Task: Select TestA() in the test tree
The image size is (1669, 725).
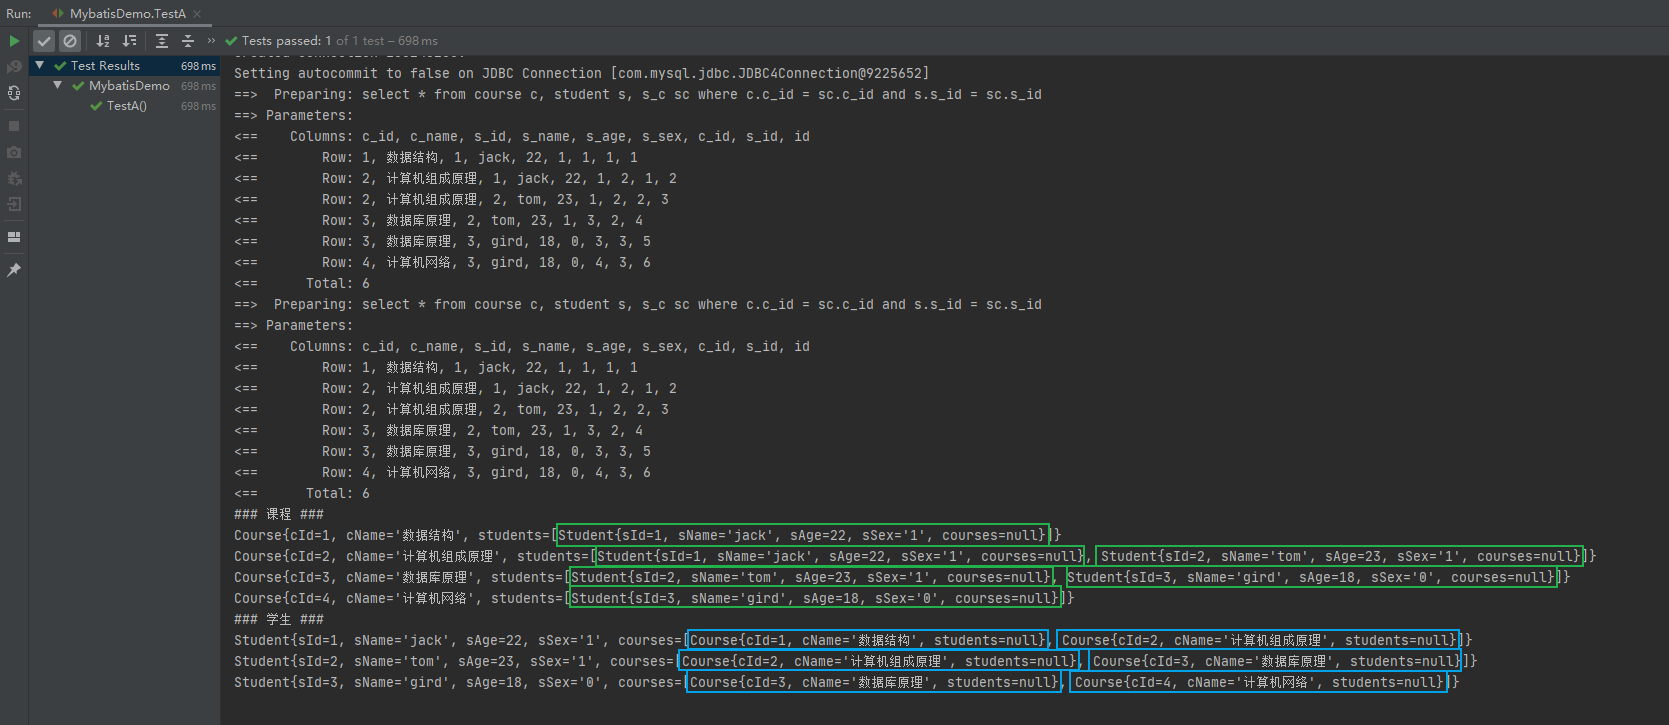Action: [126, 106]
